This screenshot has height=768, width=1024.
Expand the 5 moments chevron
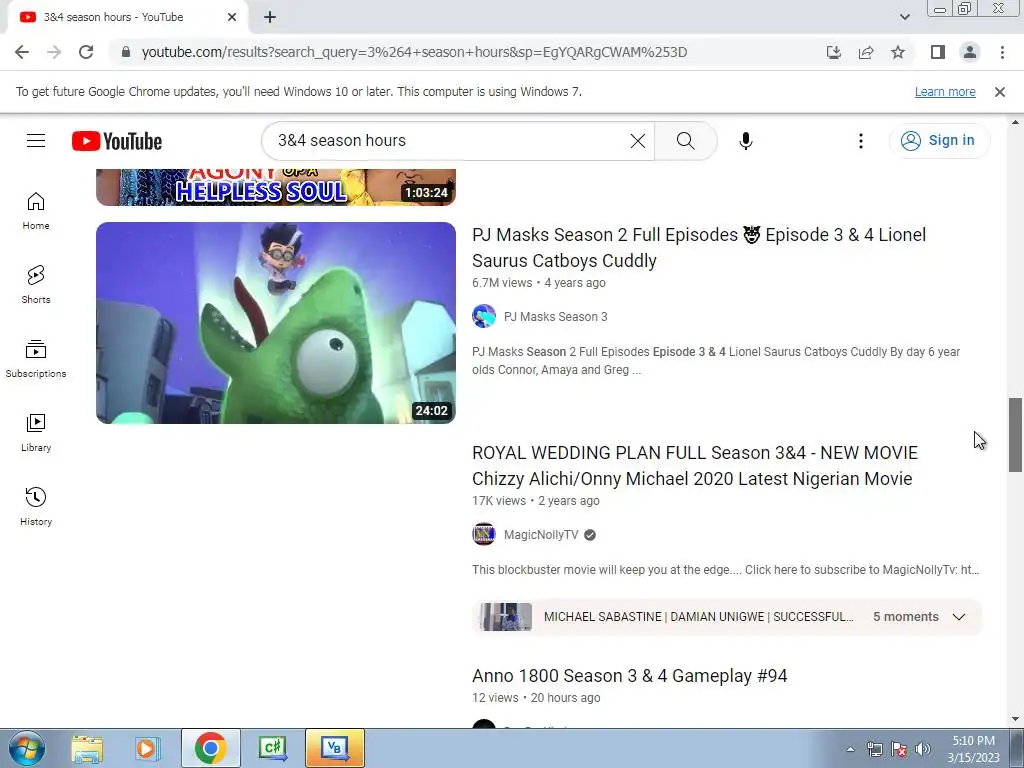click(x=959, y=617)
